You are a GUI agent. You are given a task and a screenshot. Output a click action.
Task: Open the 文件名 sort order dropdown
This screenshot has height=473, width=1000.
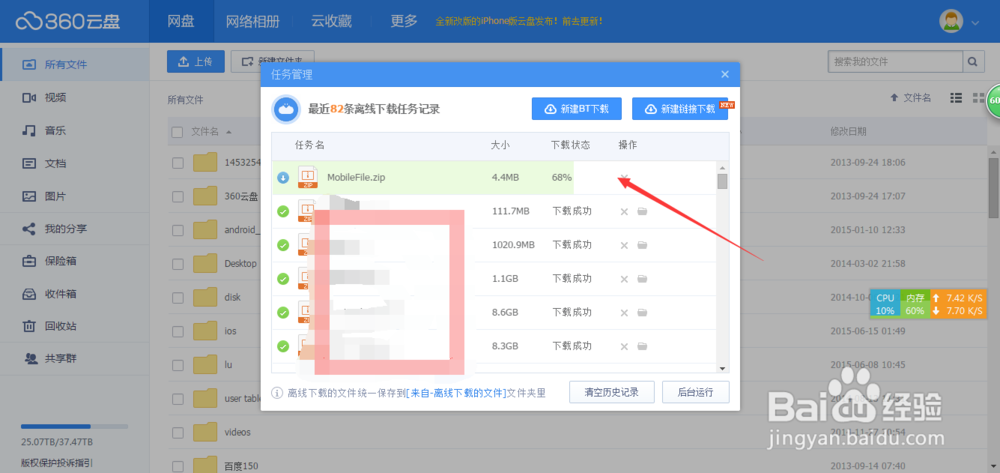(x=911, y=98)
